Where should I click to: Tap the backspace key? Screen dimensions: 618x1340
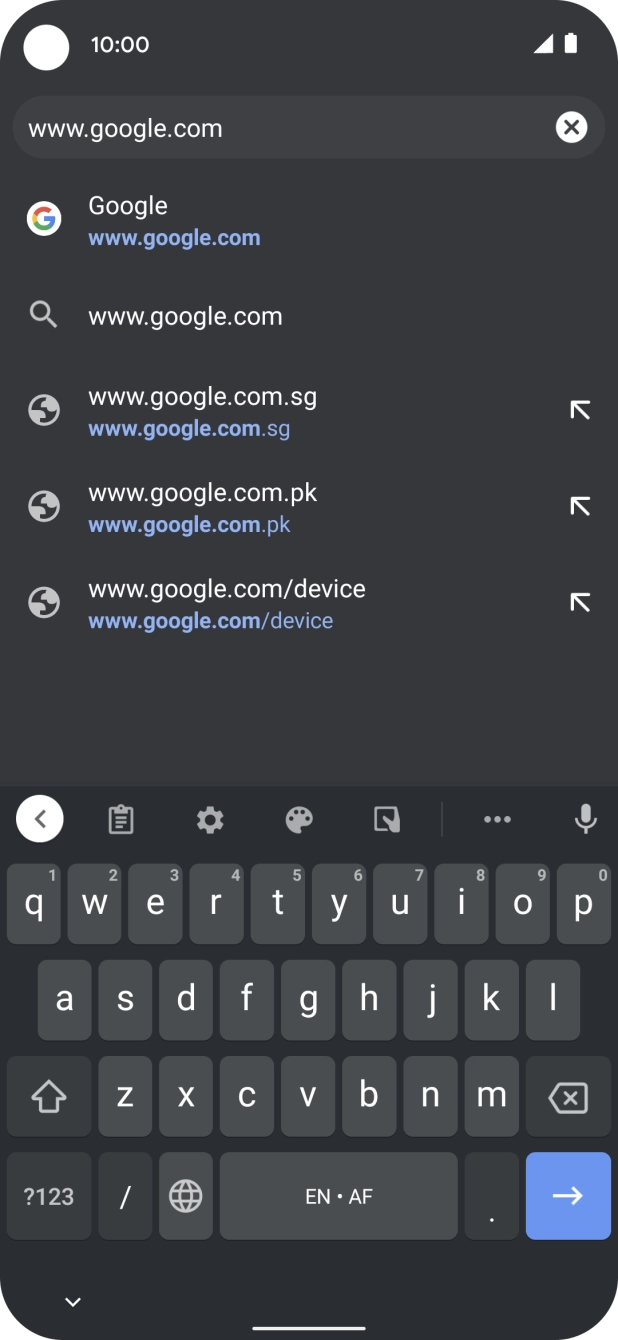pyautogui.click(x=568, y=1096)
